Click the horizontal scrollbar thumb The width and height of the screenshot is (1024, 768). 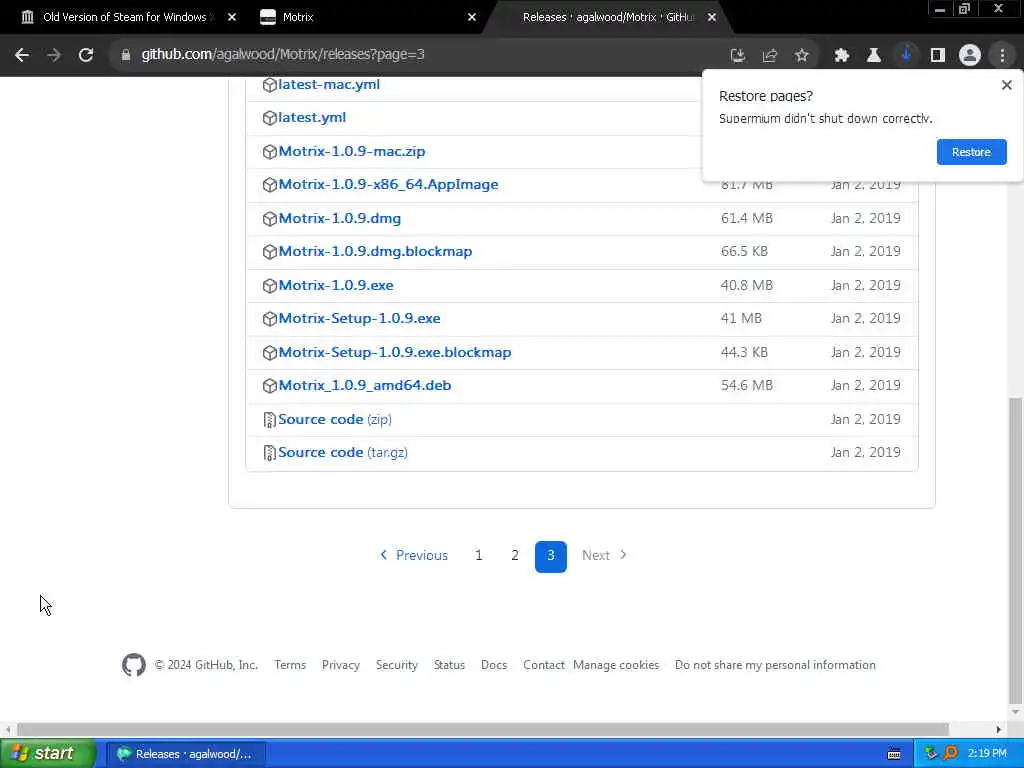(x=483, y=729)
